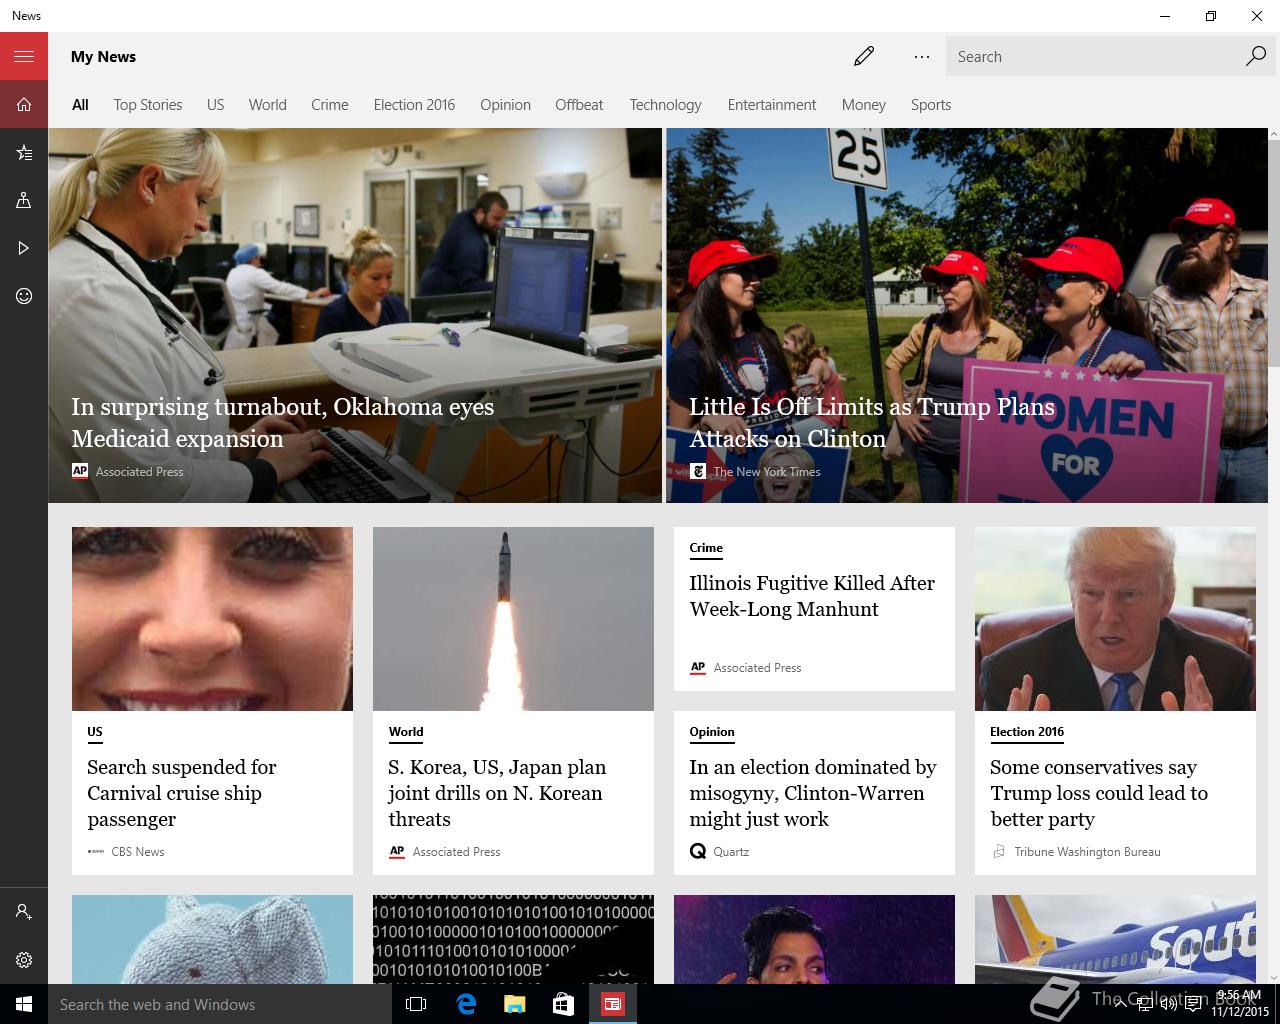The width and height of the screenshot is (1280, 1024).
Task: Open the hamburger navigation menu
Action: pyautogui.click(x=24, y=56)
